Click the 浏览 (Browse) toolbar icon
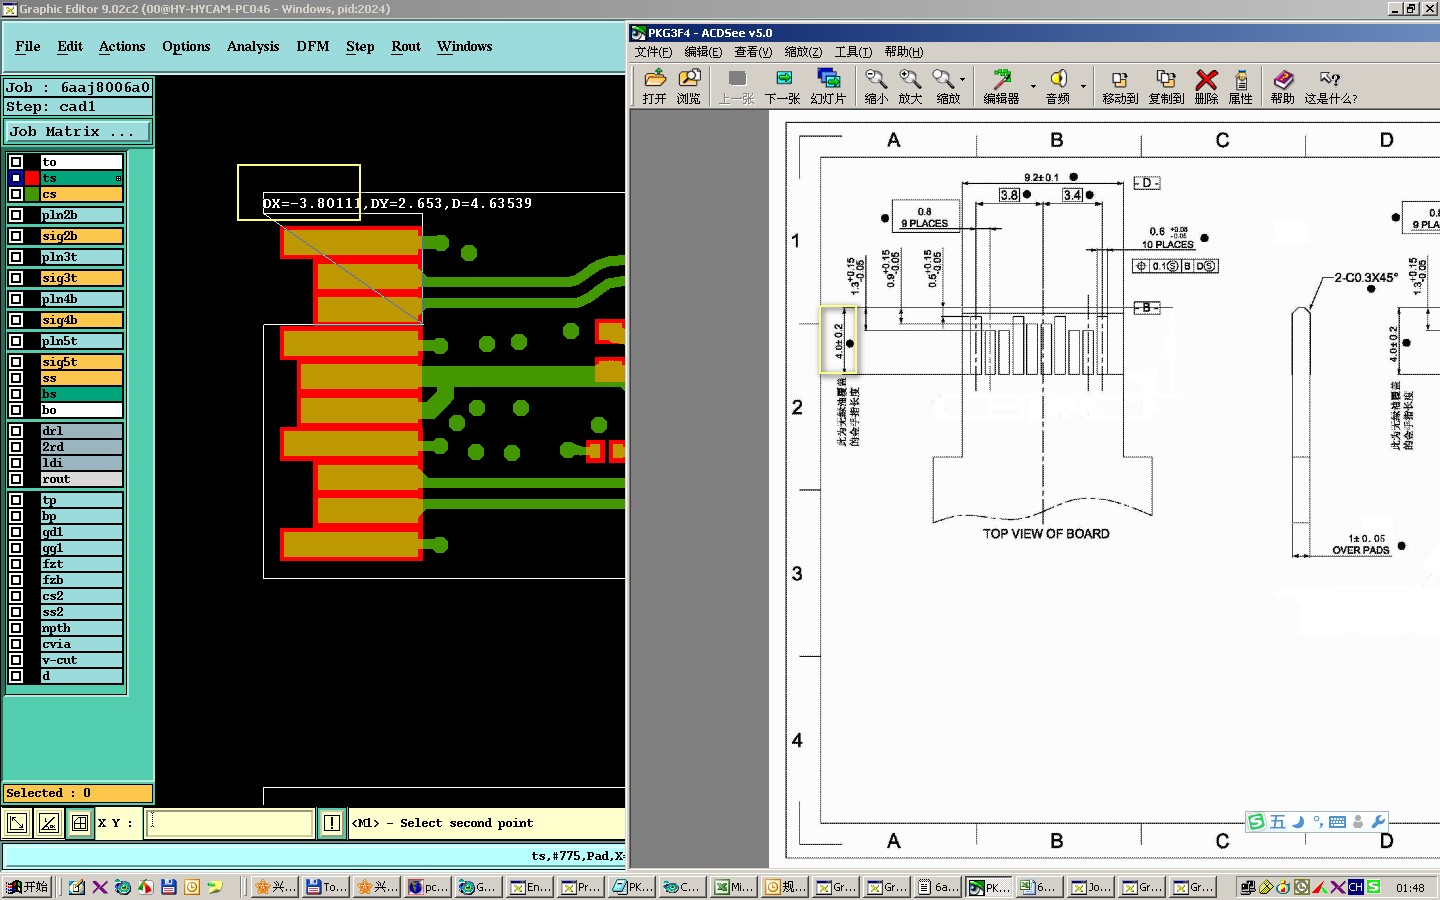The width and height of the screenshot is (1440, 900). coord(689,80)
